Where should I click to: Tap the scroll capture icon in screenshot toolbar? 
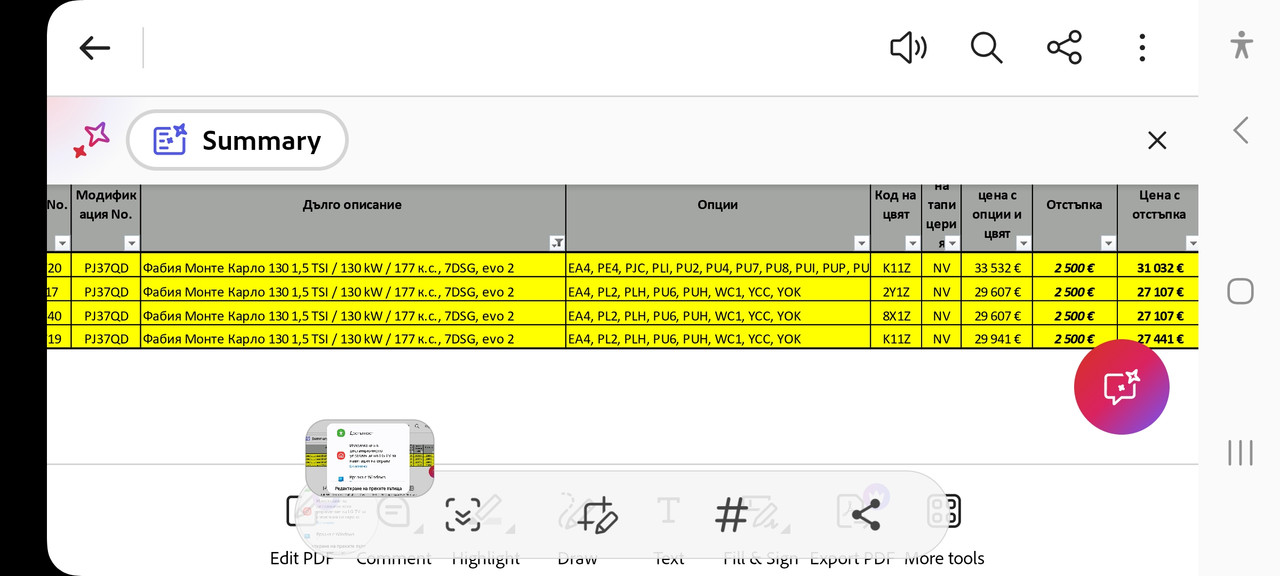tap(463, 516)
